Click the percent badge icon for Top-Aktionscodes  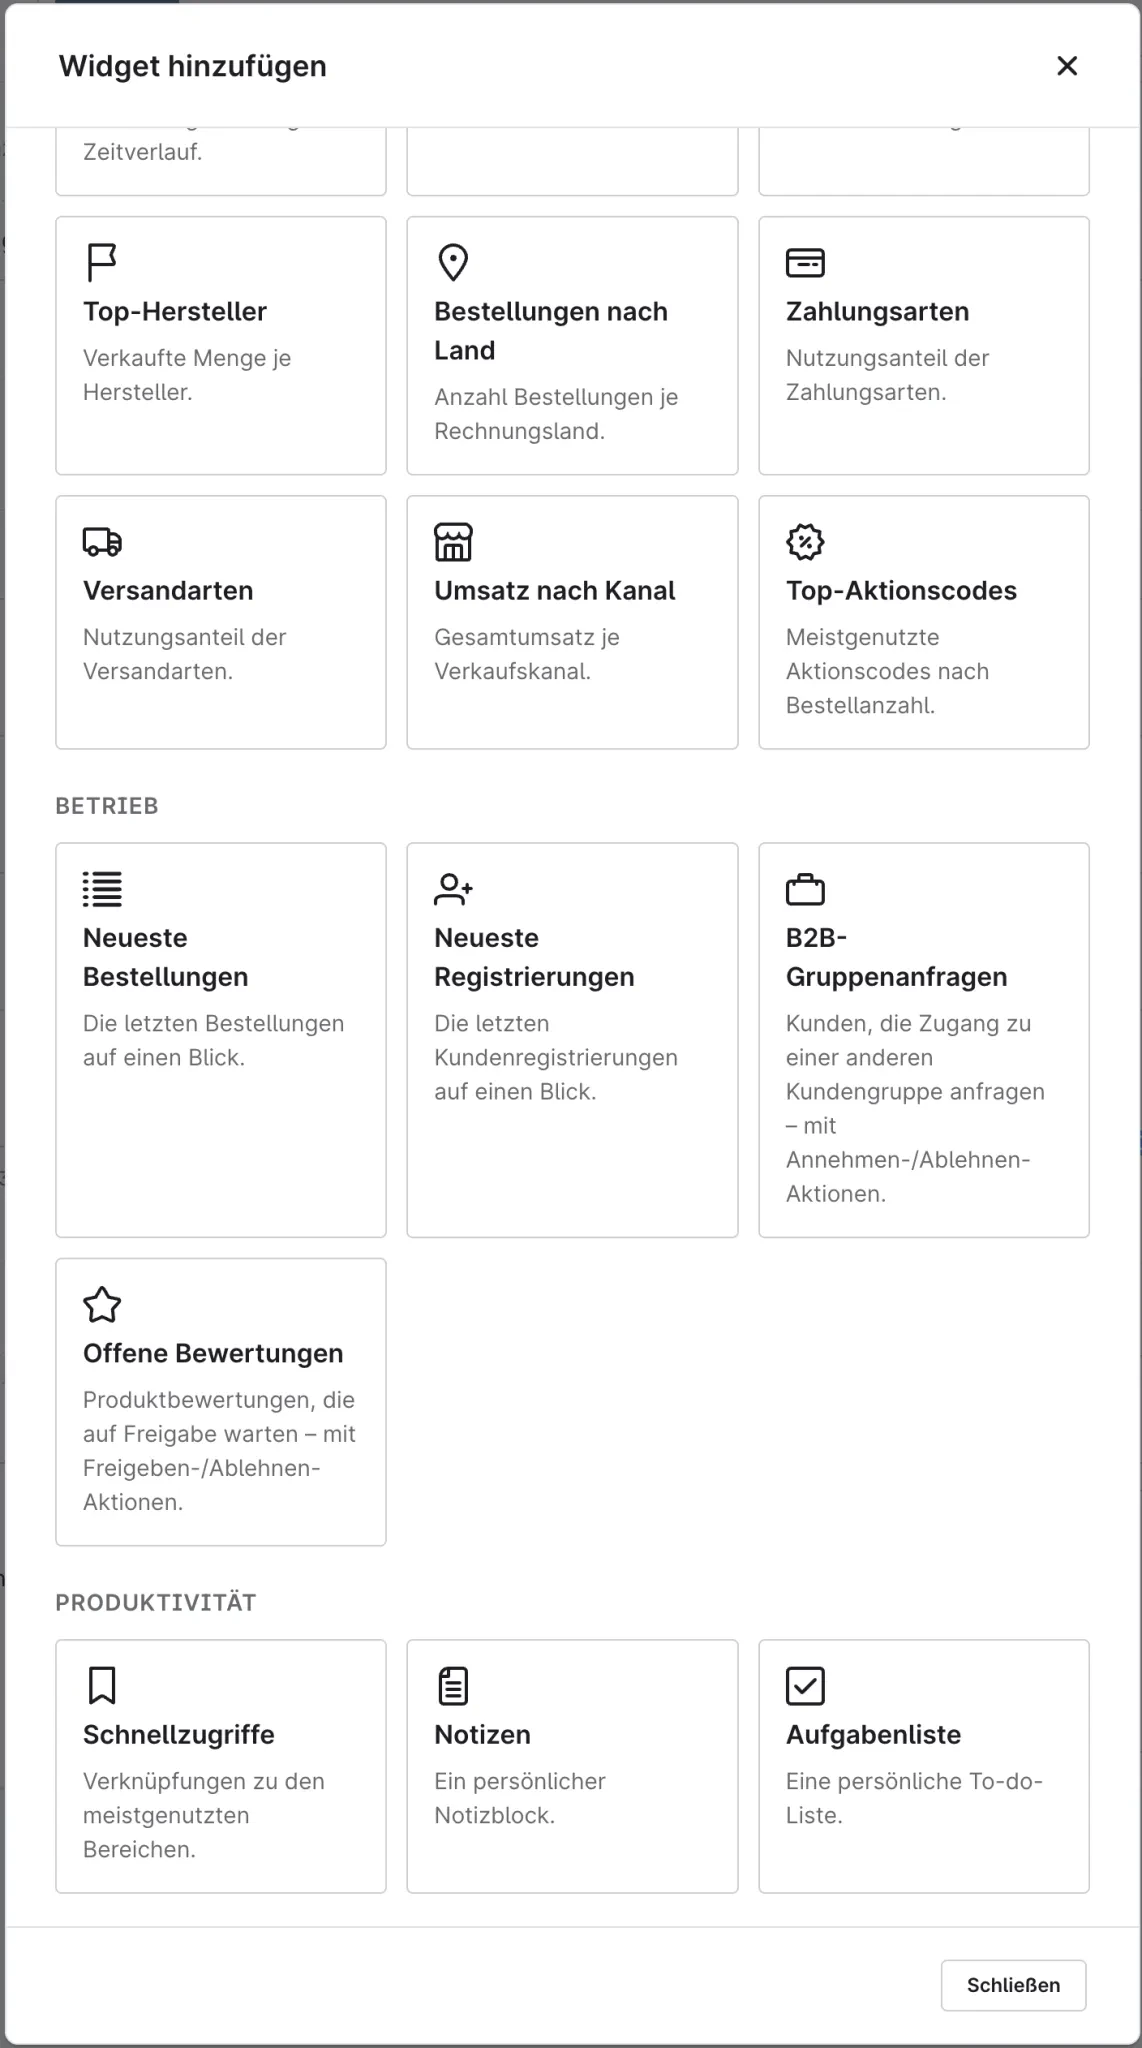point(805,542)
